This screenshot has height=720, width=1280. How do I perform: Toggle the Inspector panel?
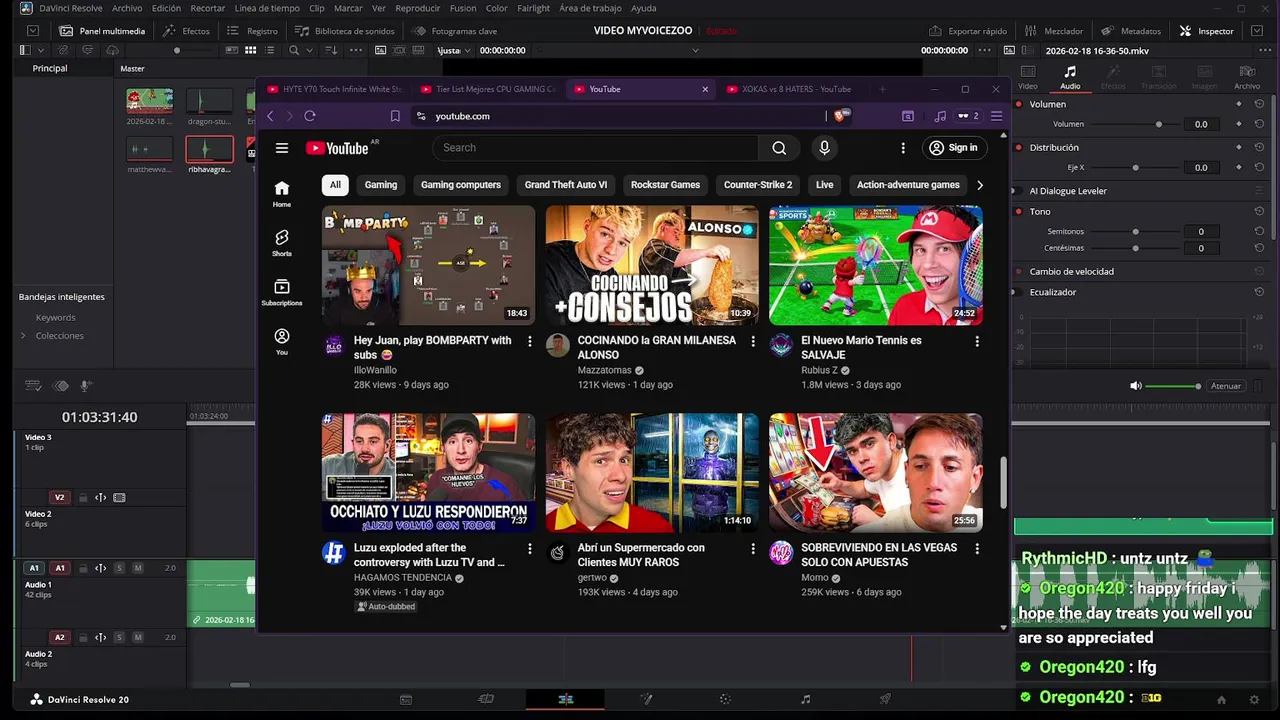click(x=1207, y=31)
